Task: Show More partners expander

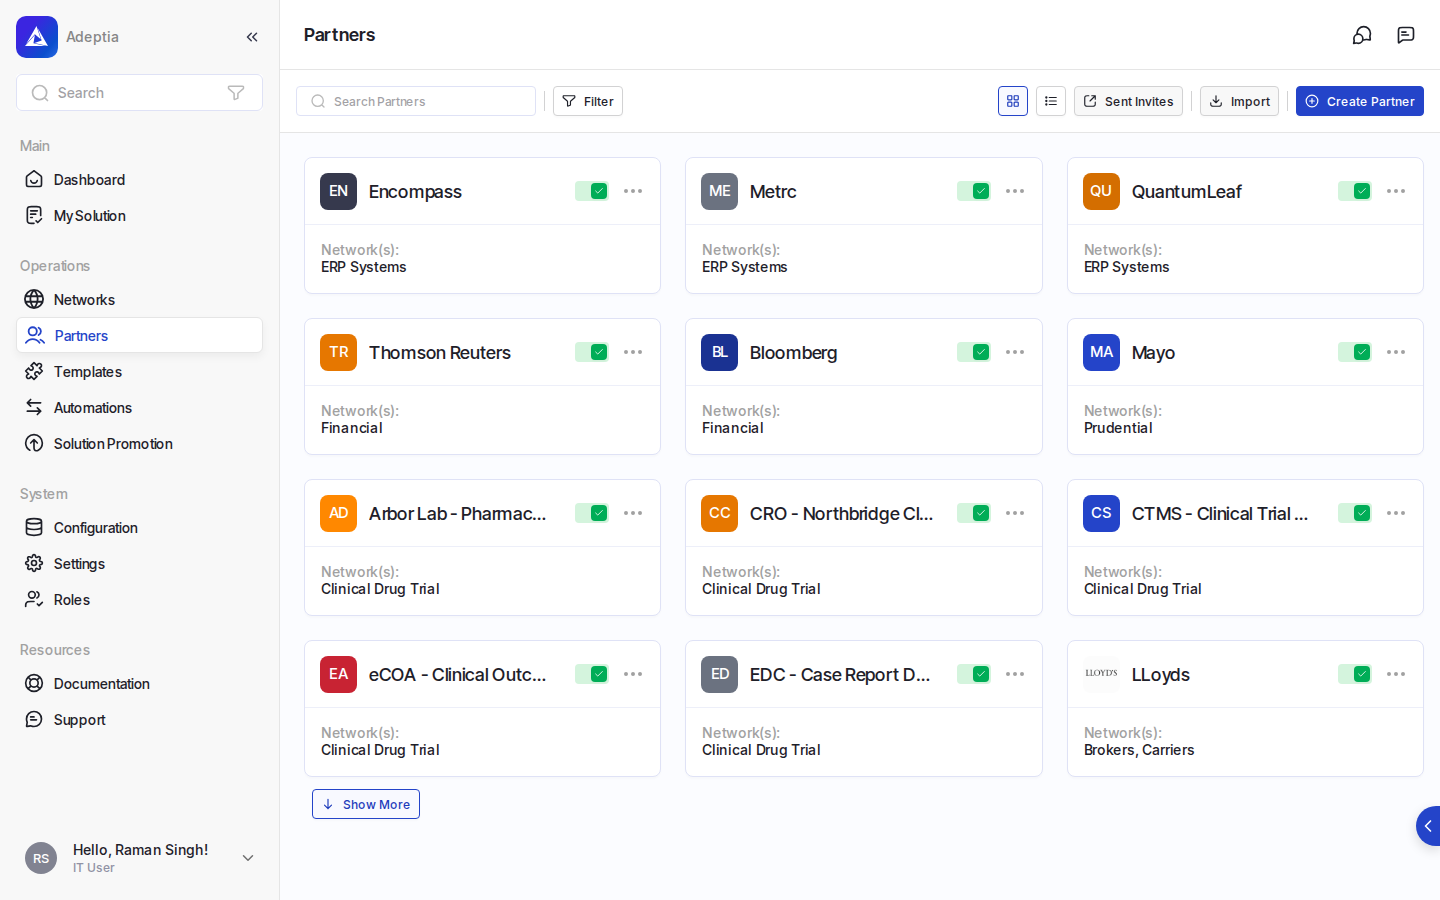Action: (x=366, y=804)
